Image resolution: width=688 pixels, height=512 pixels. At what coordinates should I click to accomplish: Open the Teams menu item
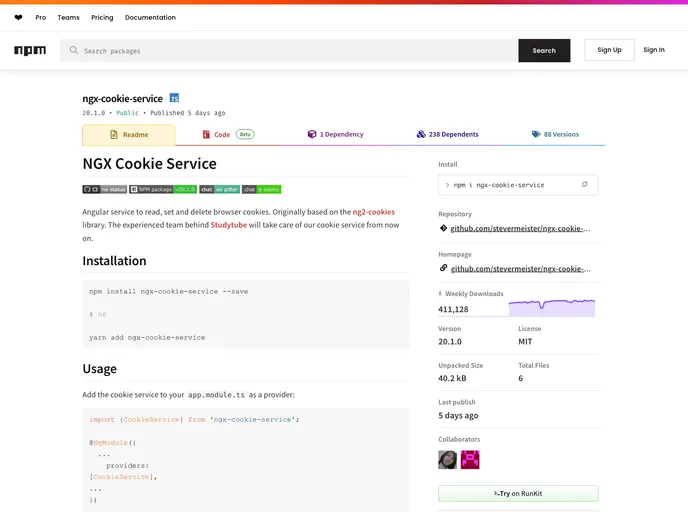[68, 18]
